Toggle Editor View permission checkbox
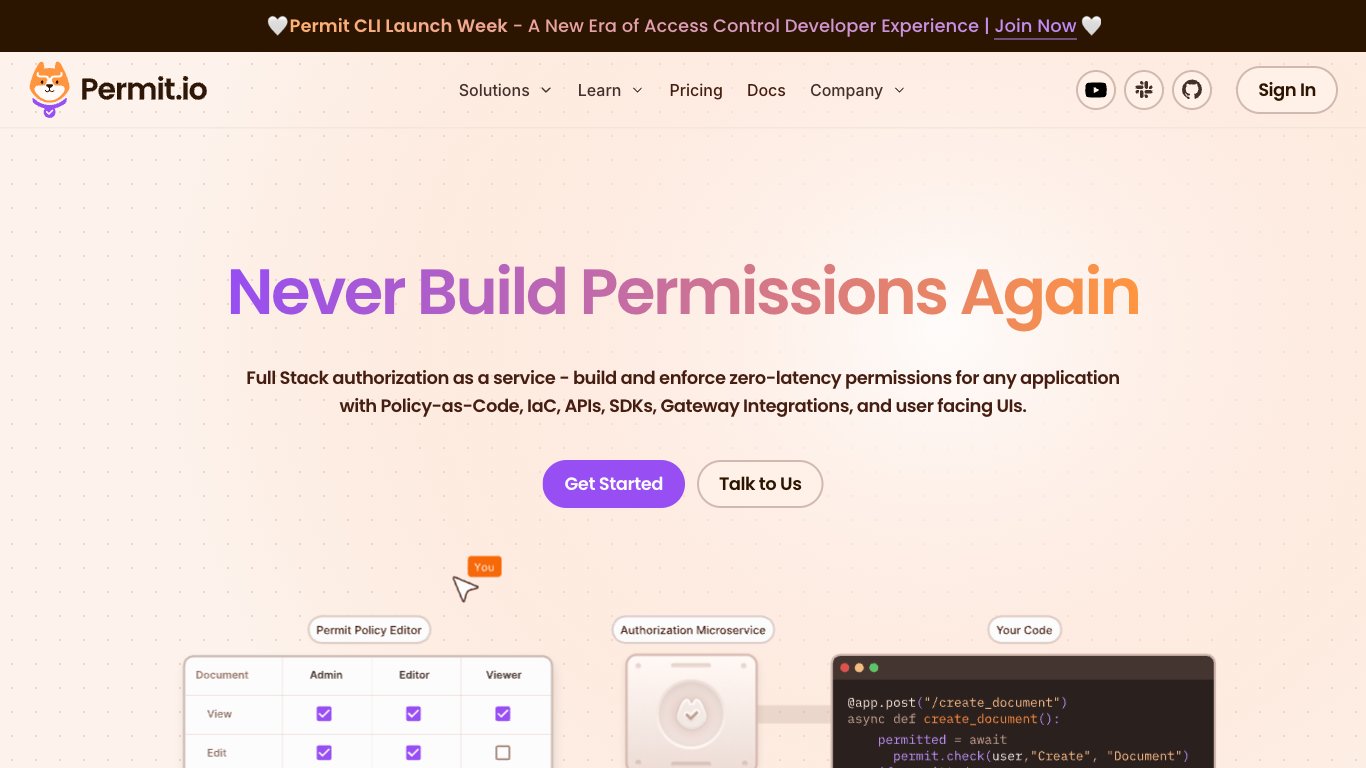Screen dimensions: 1366x768 (413, 714)
